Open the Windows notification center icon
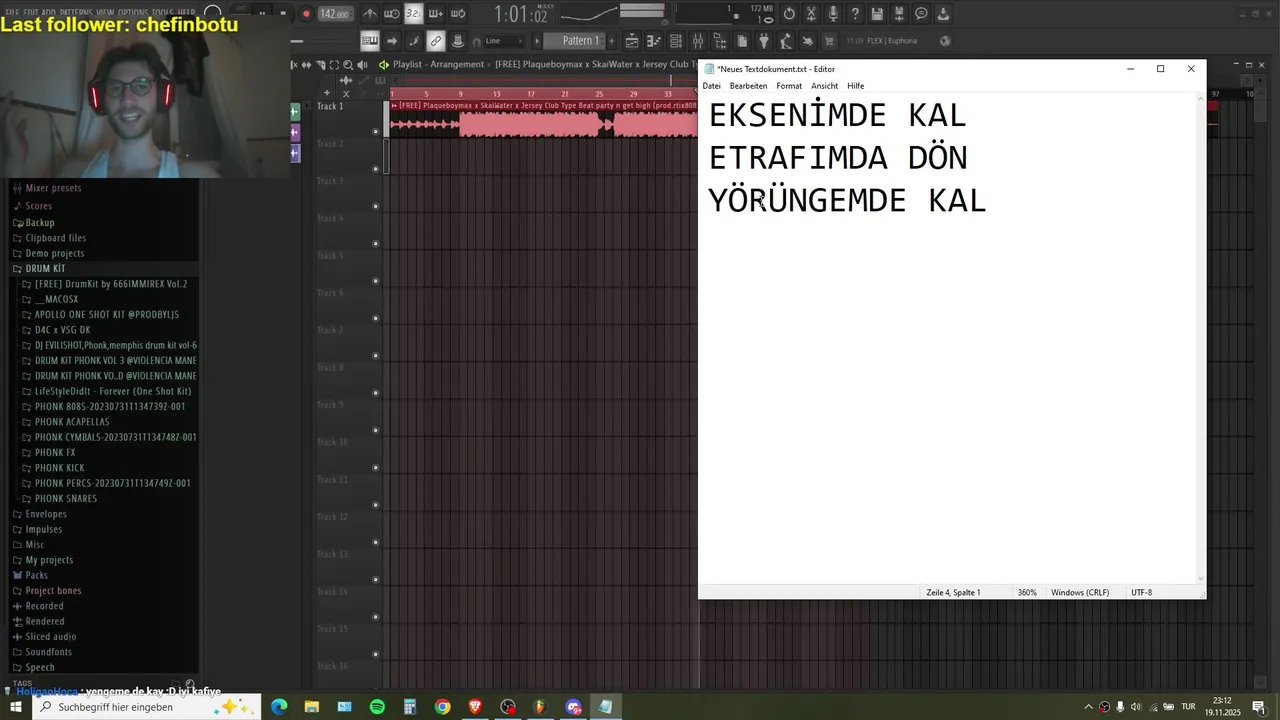This screenshot has width=1280, height=720. pos(1259,707)
